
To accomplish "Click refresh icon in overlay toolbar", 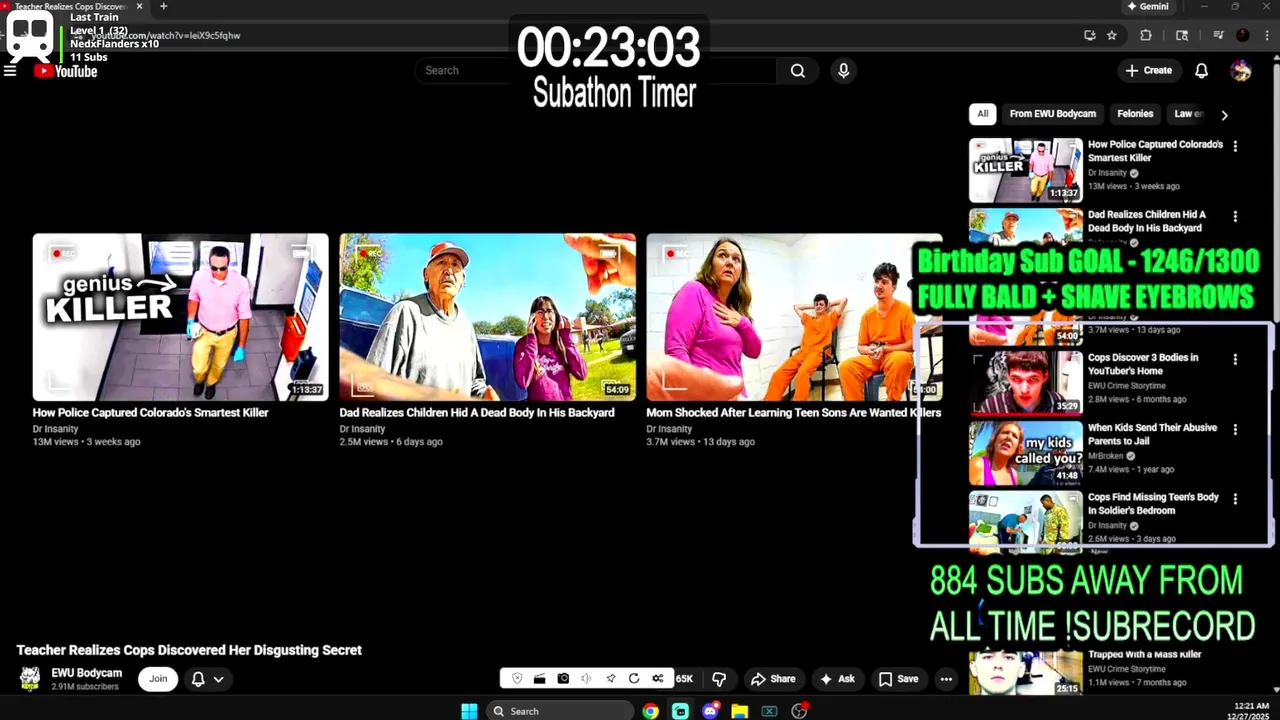I will tap(634, 679).
